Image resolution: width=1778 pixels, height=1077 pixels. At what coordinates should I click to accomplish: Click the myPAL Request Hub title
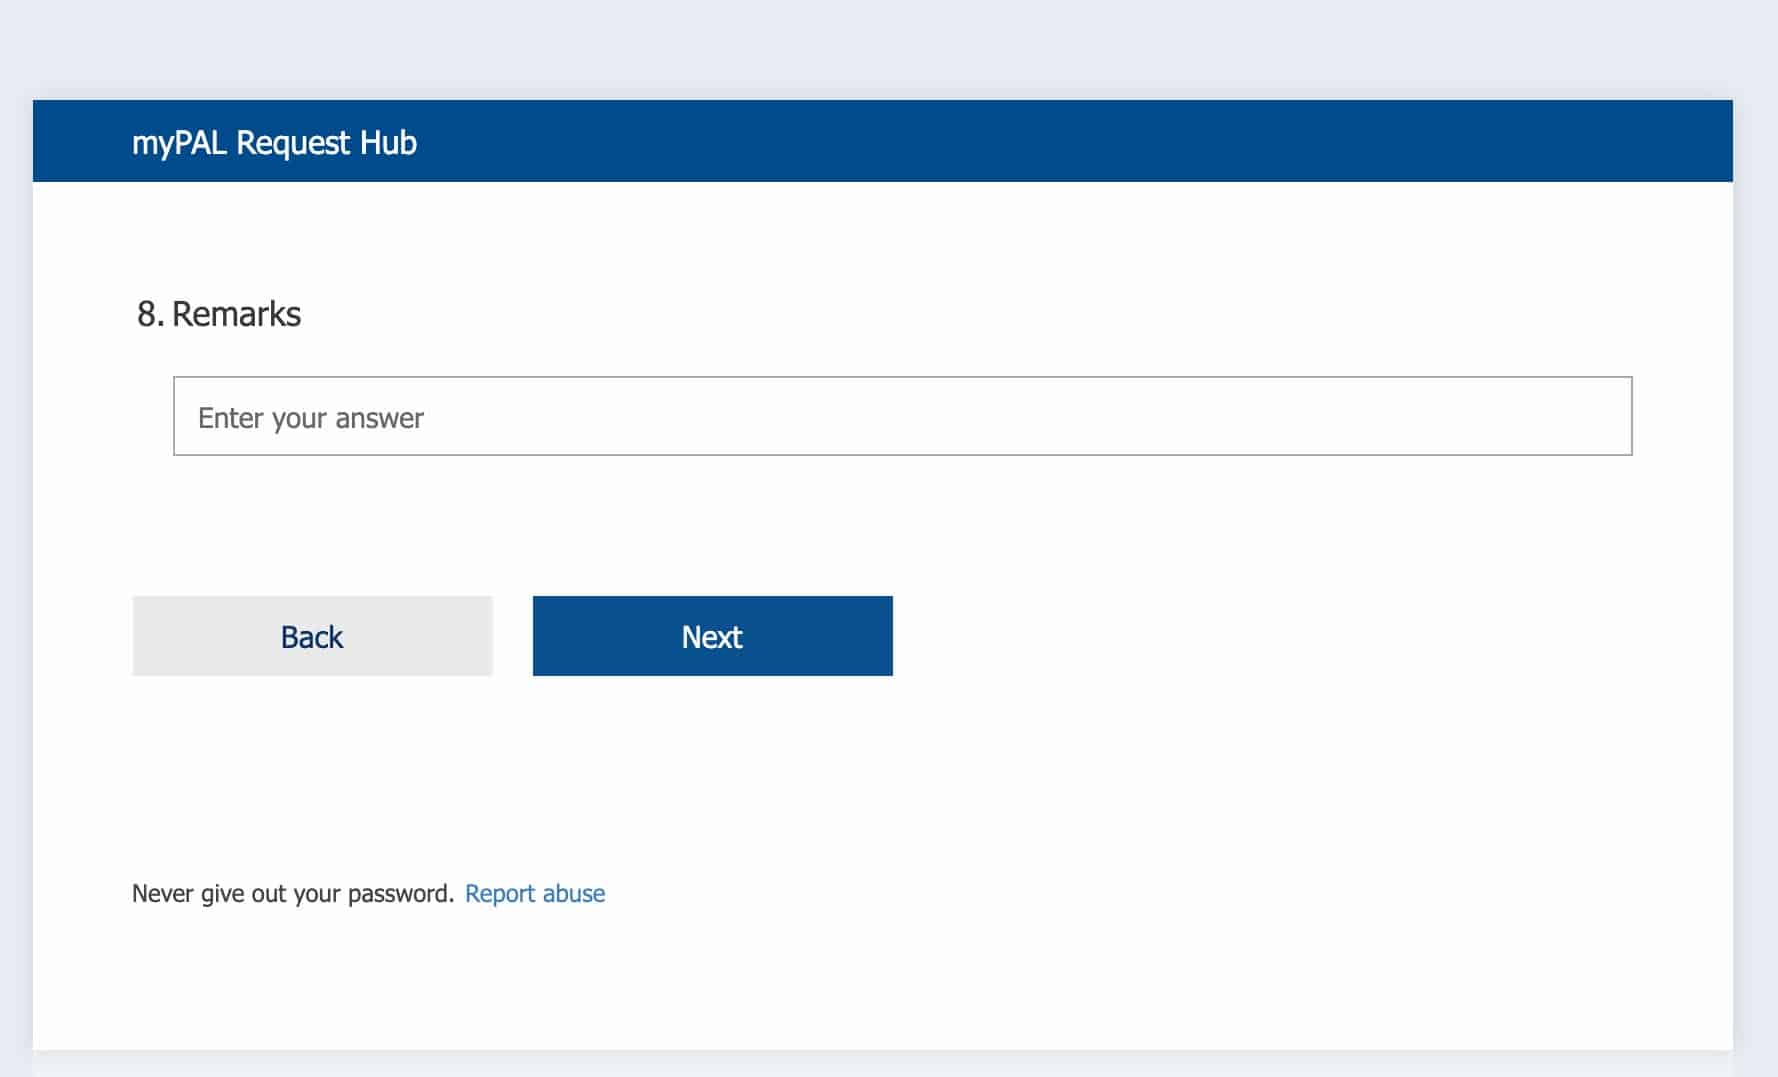click(x=274, y=142)
